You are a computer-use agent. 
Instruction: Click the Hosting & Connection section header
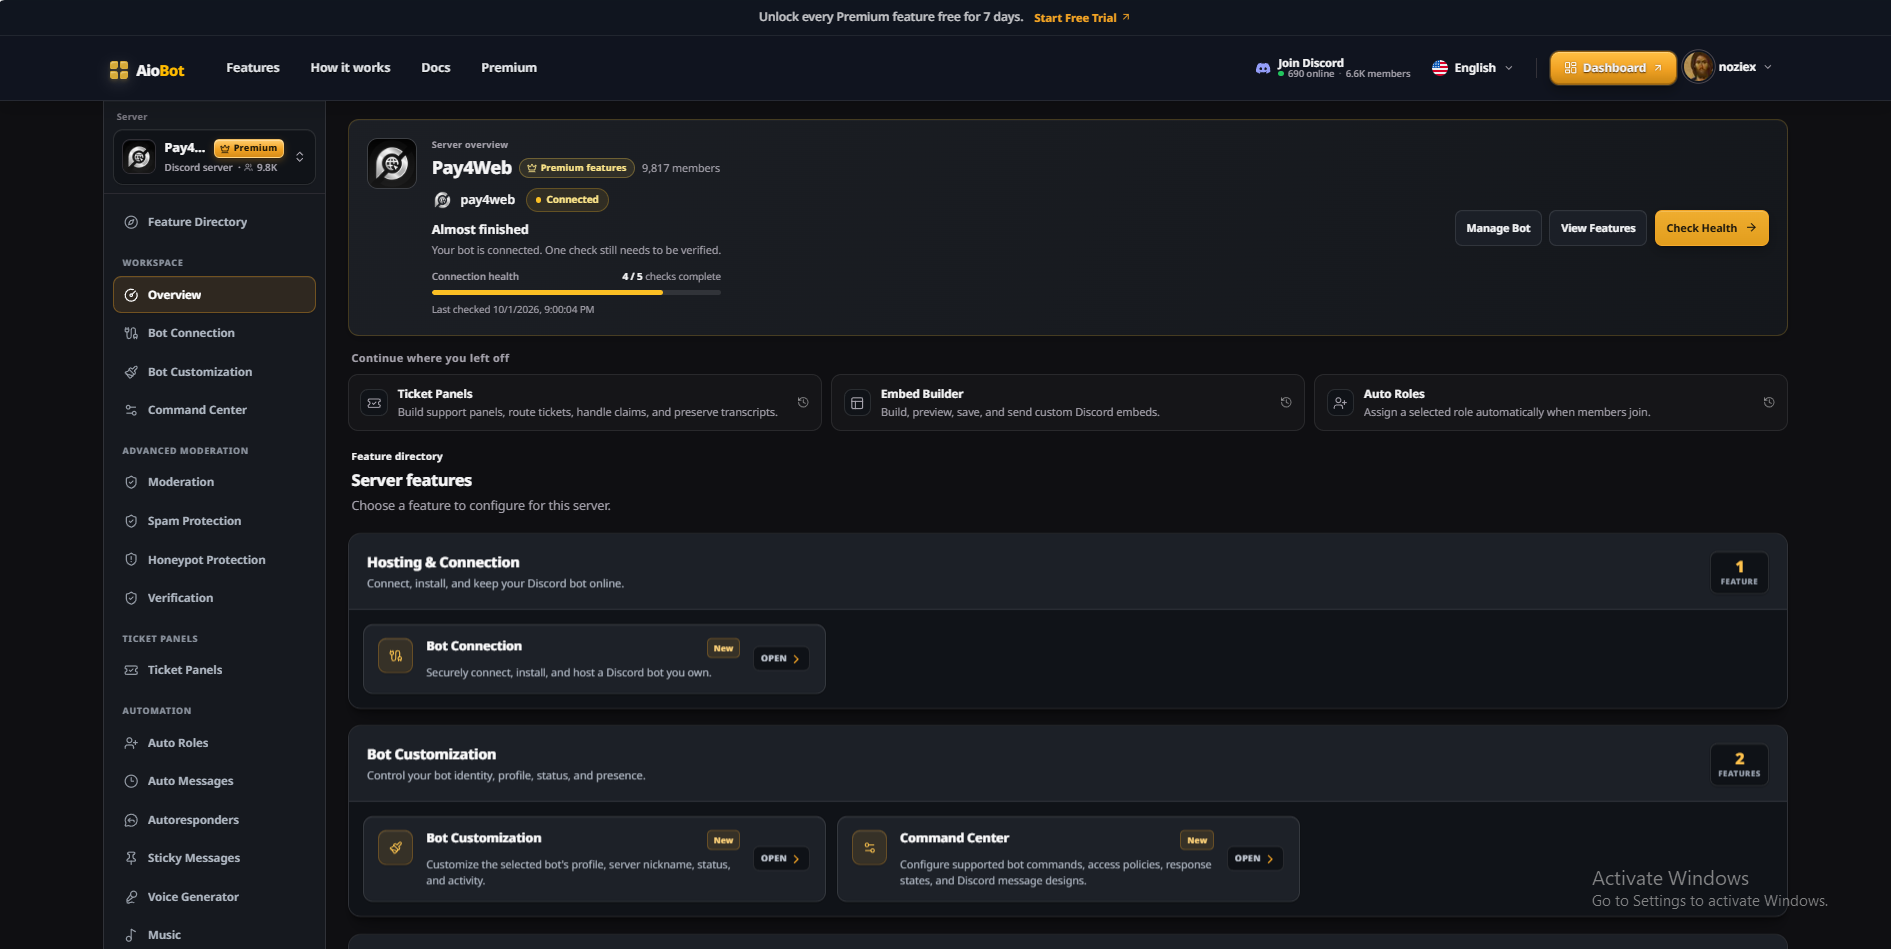click(x=1067, y=572)
